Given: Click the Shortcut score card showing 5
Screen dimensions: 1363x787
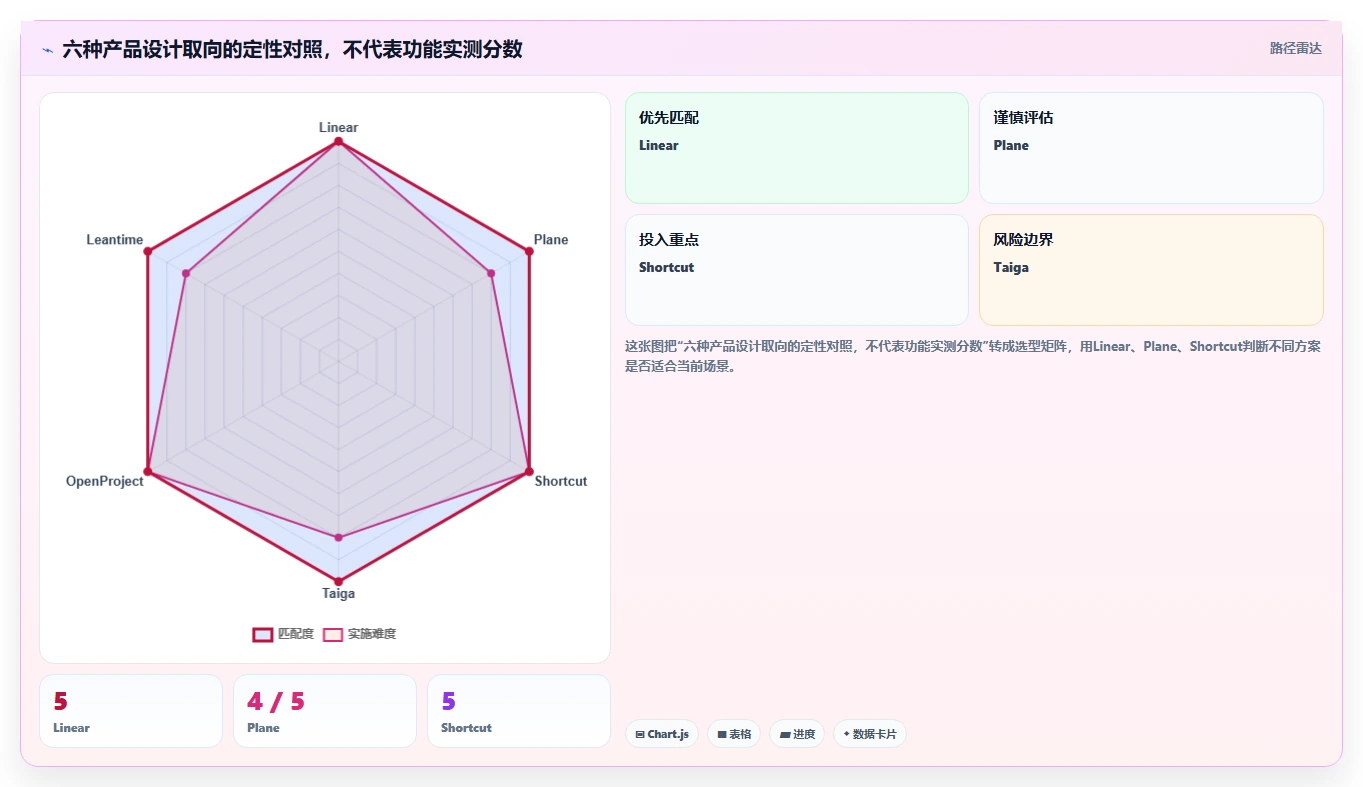Looking at the screenshot, I should (519, 711).
